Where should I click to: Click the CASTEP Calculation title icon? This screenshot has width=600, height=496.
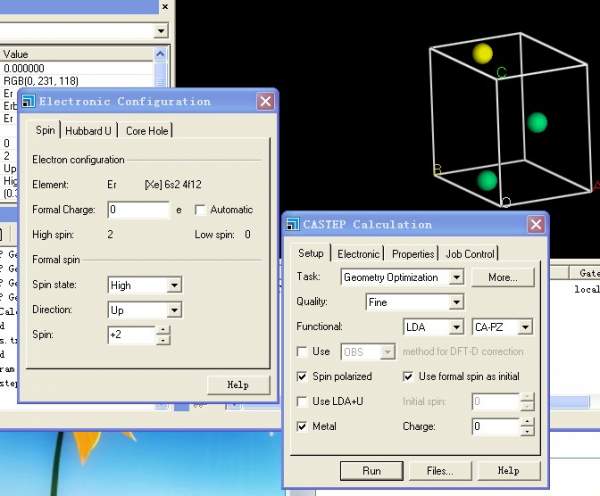[x=293, y=224]
